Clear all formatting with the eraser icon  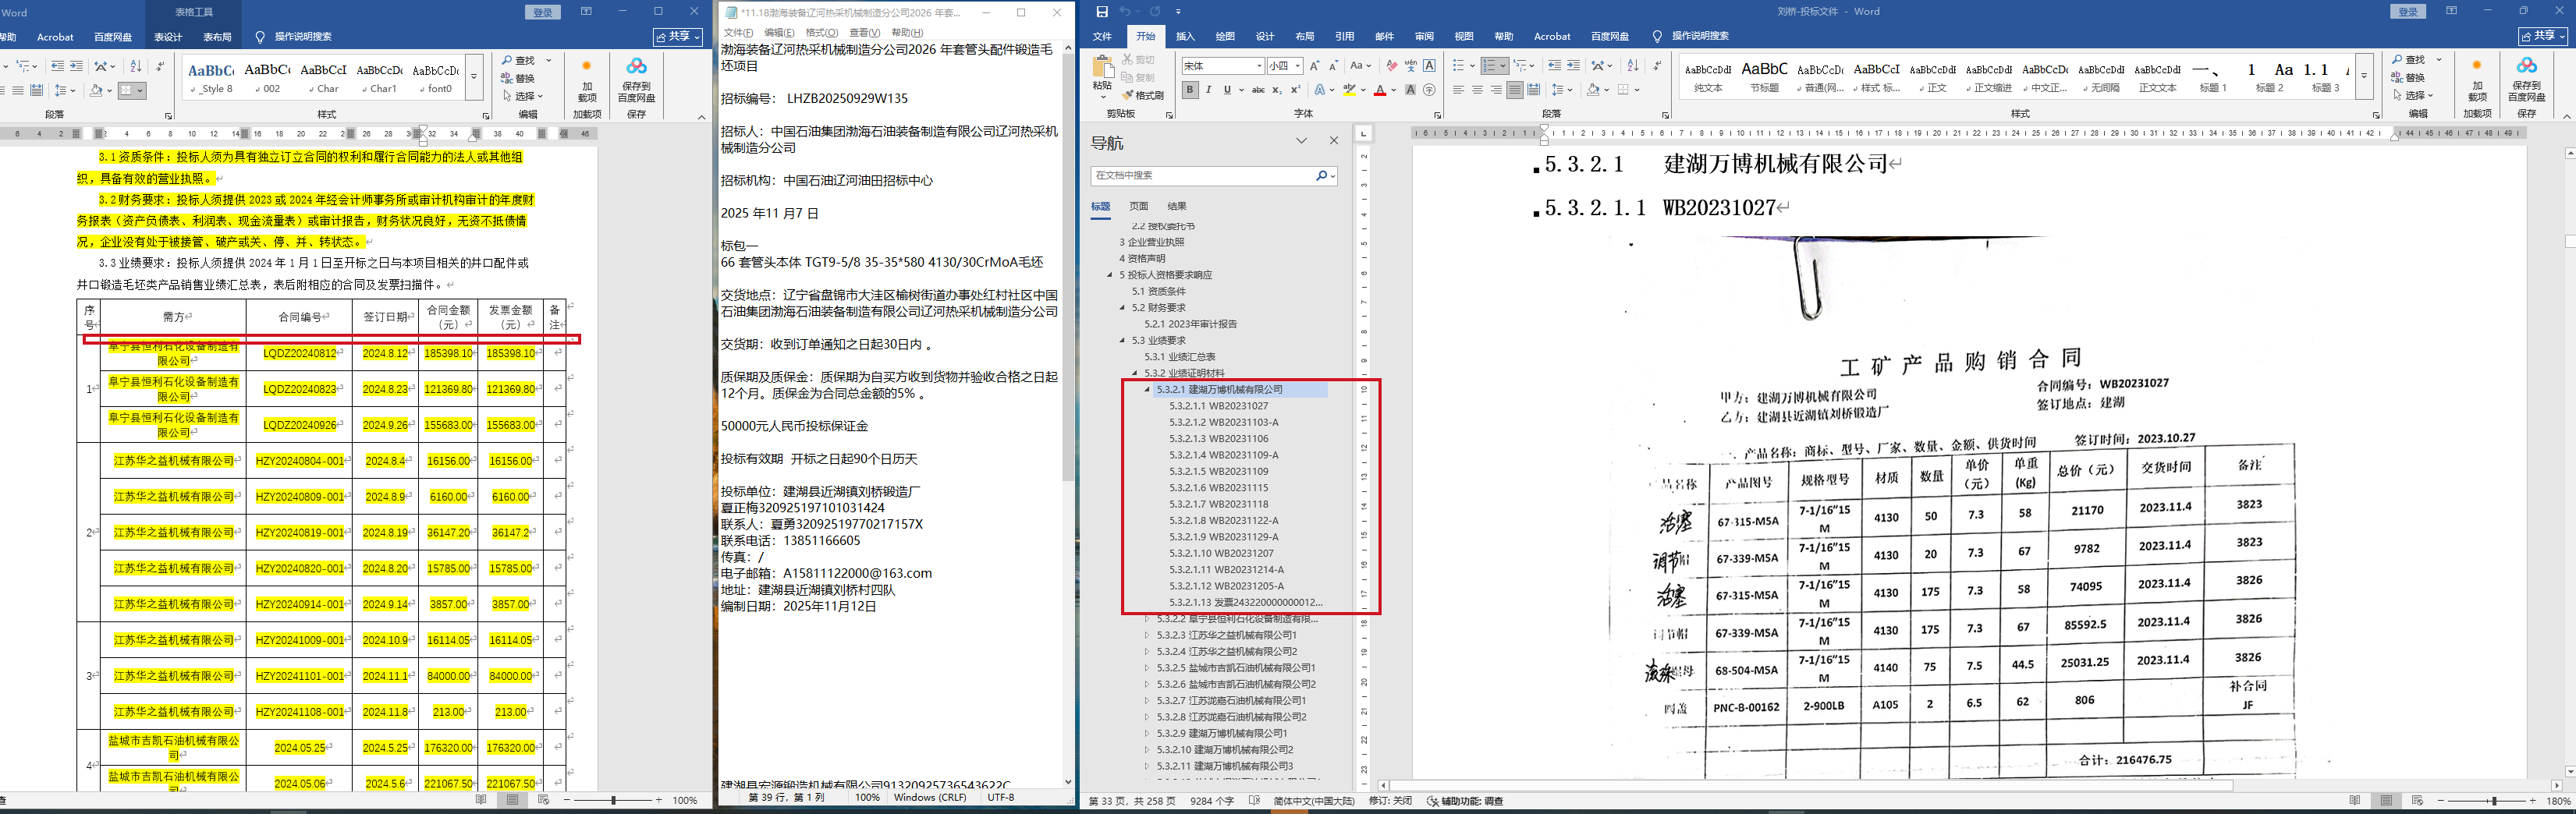1391,66
